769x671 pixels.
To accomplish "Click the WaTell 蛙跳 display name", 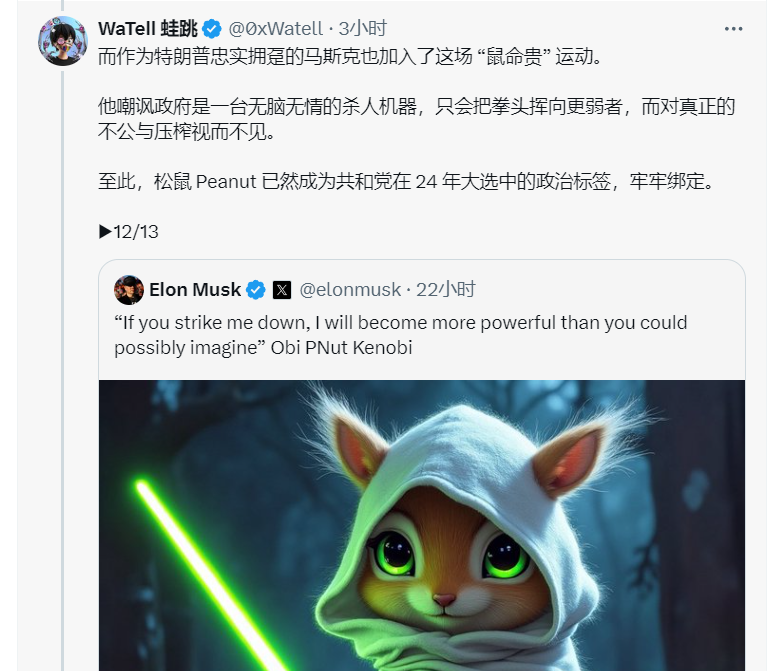I will pyautogui.click(x=148, y=29).
